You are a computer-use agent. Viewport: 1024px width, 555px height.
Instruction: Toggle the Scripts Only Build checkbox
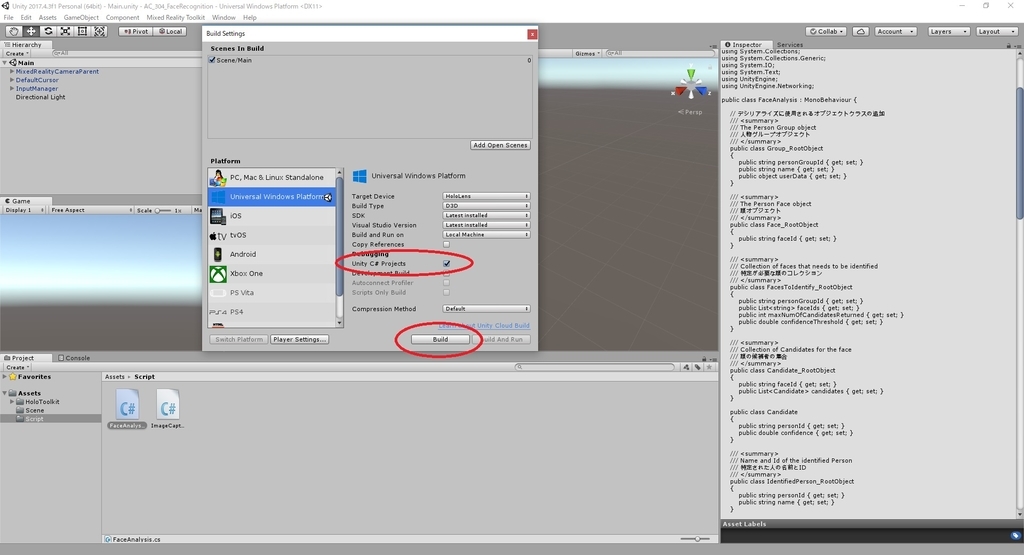(447, 293)
